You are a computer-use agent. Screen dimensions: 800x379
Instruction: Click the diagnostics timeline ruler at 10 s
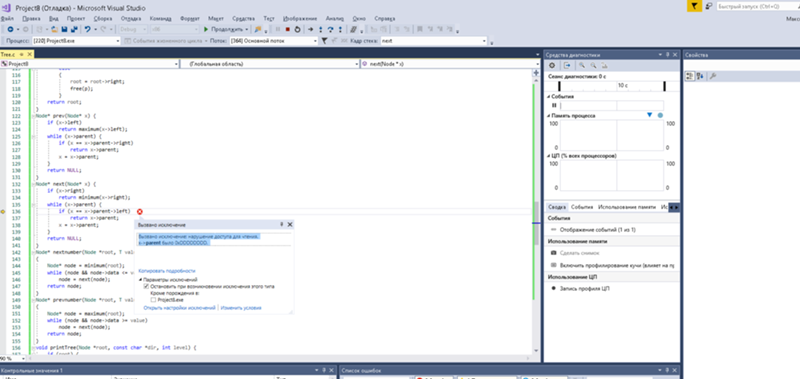(x=622, y=86)
